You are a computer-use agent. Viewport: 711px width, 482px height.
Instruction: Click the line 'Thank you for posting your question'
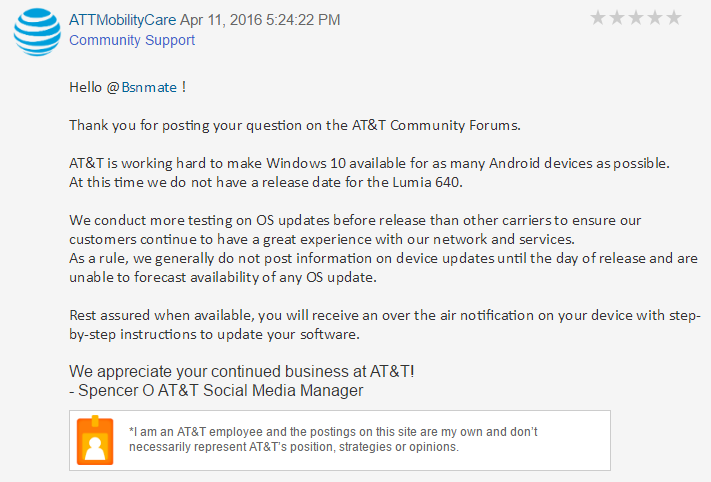[295, 125]
